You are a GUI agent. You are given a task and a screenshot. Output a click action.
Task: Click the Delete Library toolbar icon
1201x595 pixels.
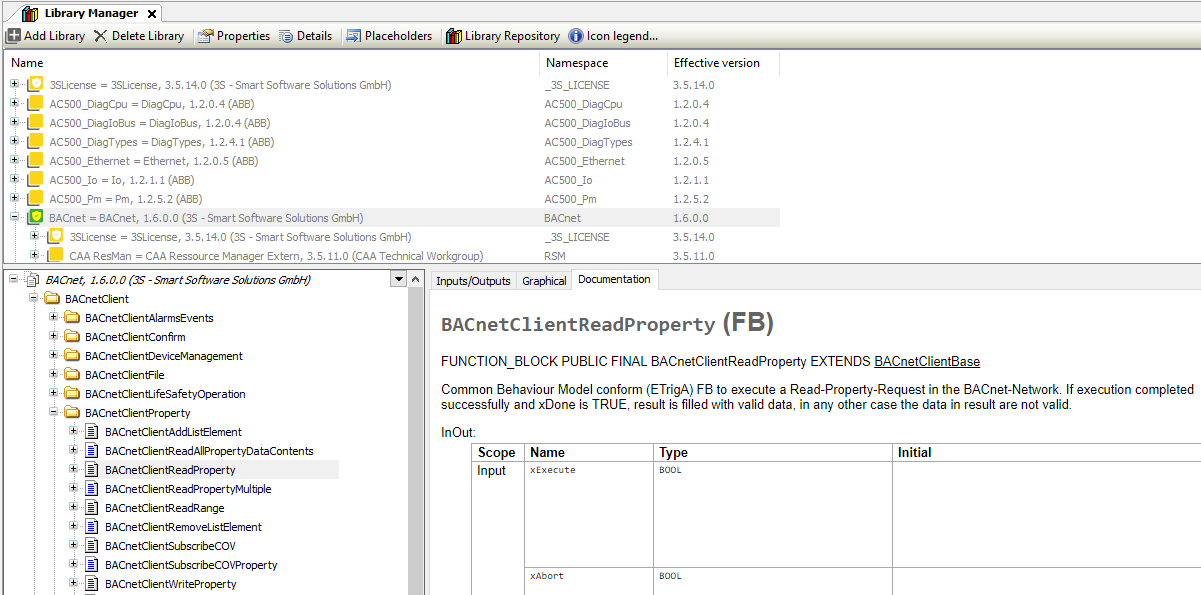coord(99,35)
